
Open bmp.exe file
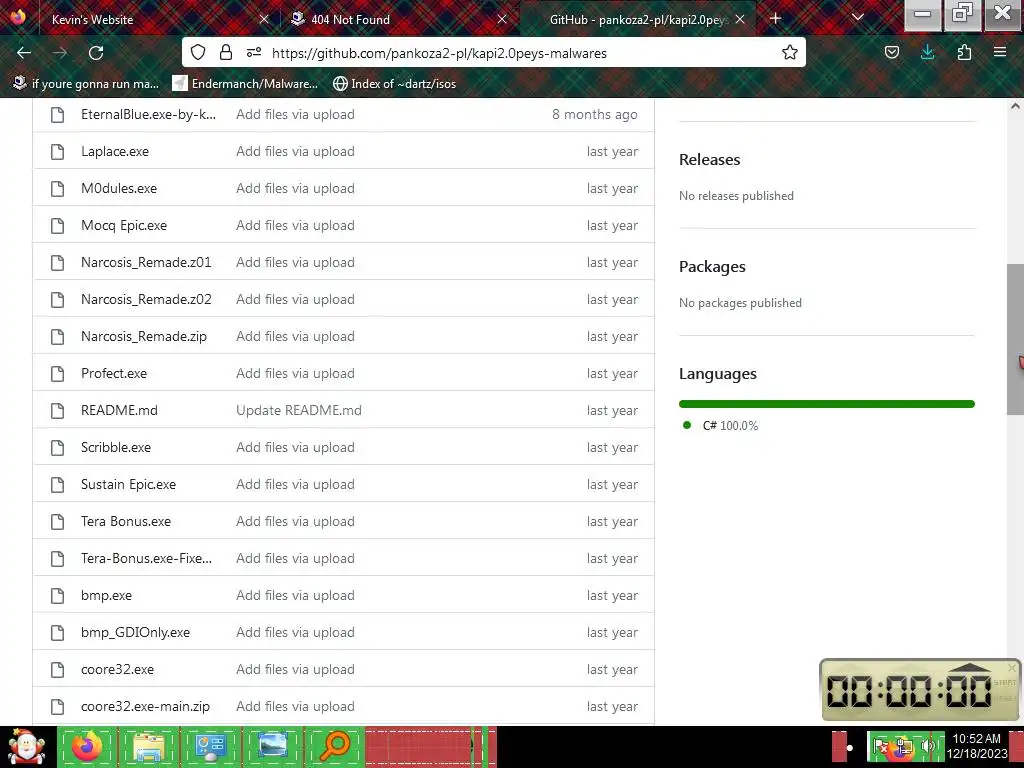click(106, 596)
